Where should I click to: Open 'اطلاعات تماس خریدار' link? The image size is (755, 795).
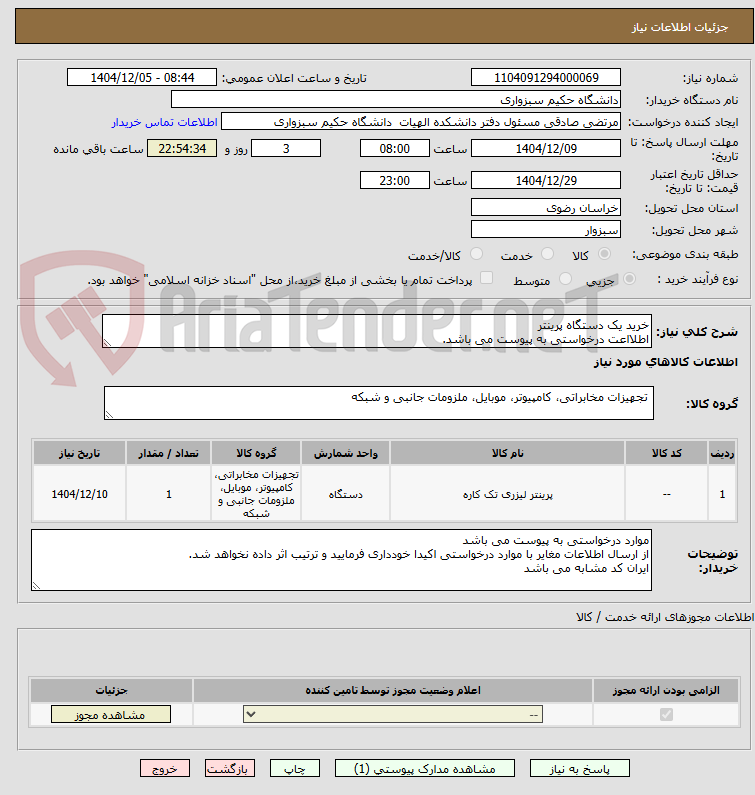click(x=165, y=122)
